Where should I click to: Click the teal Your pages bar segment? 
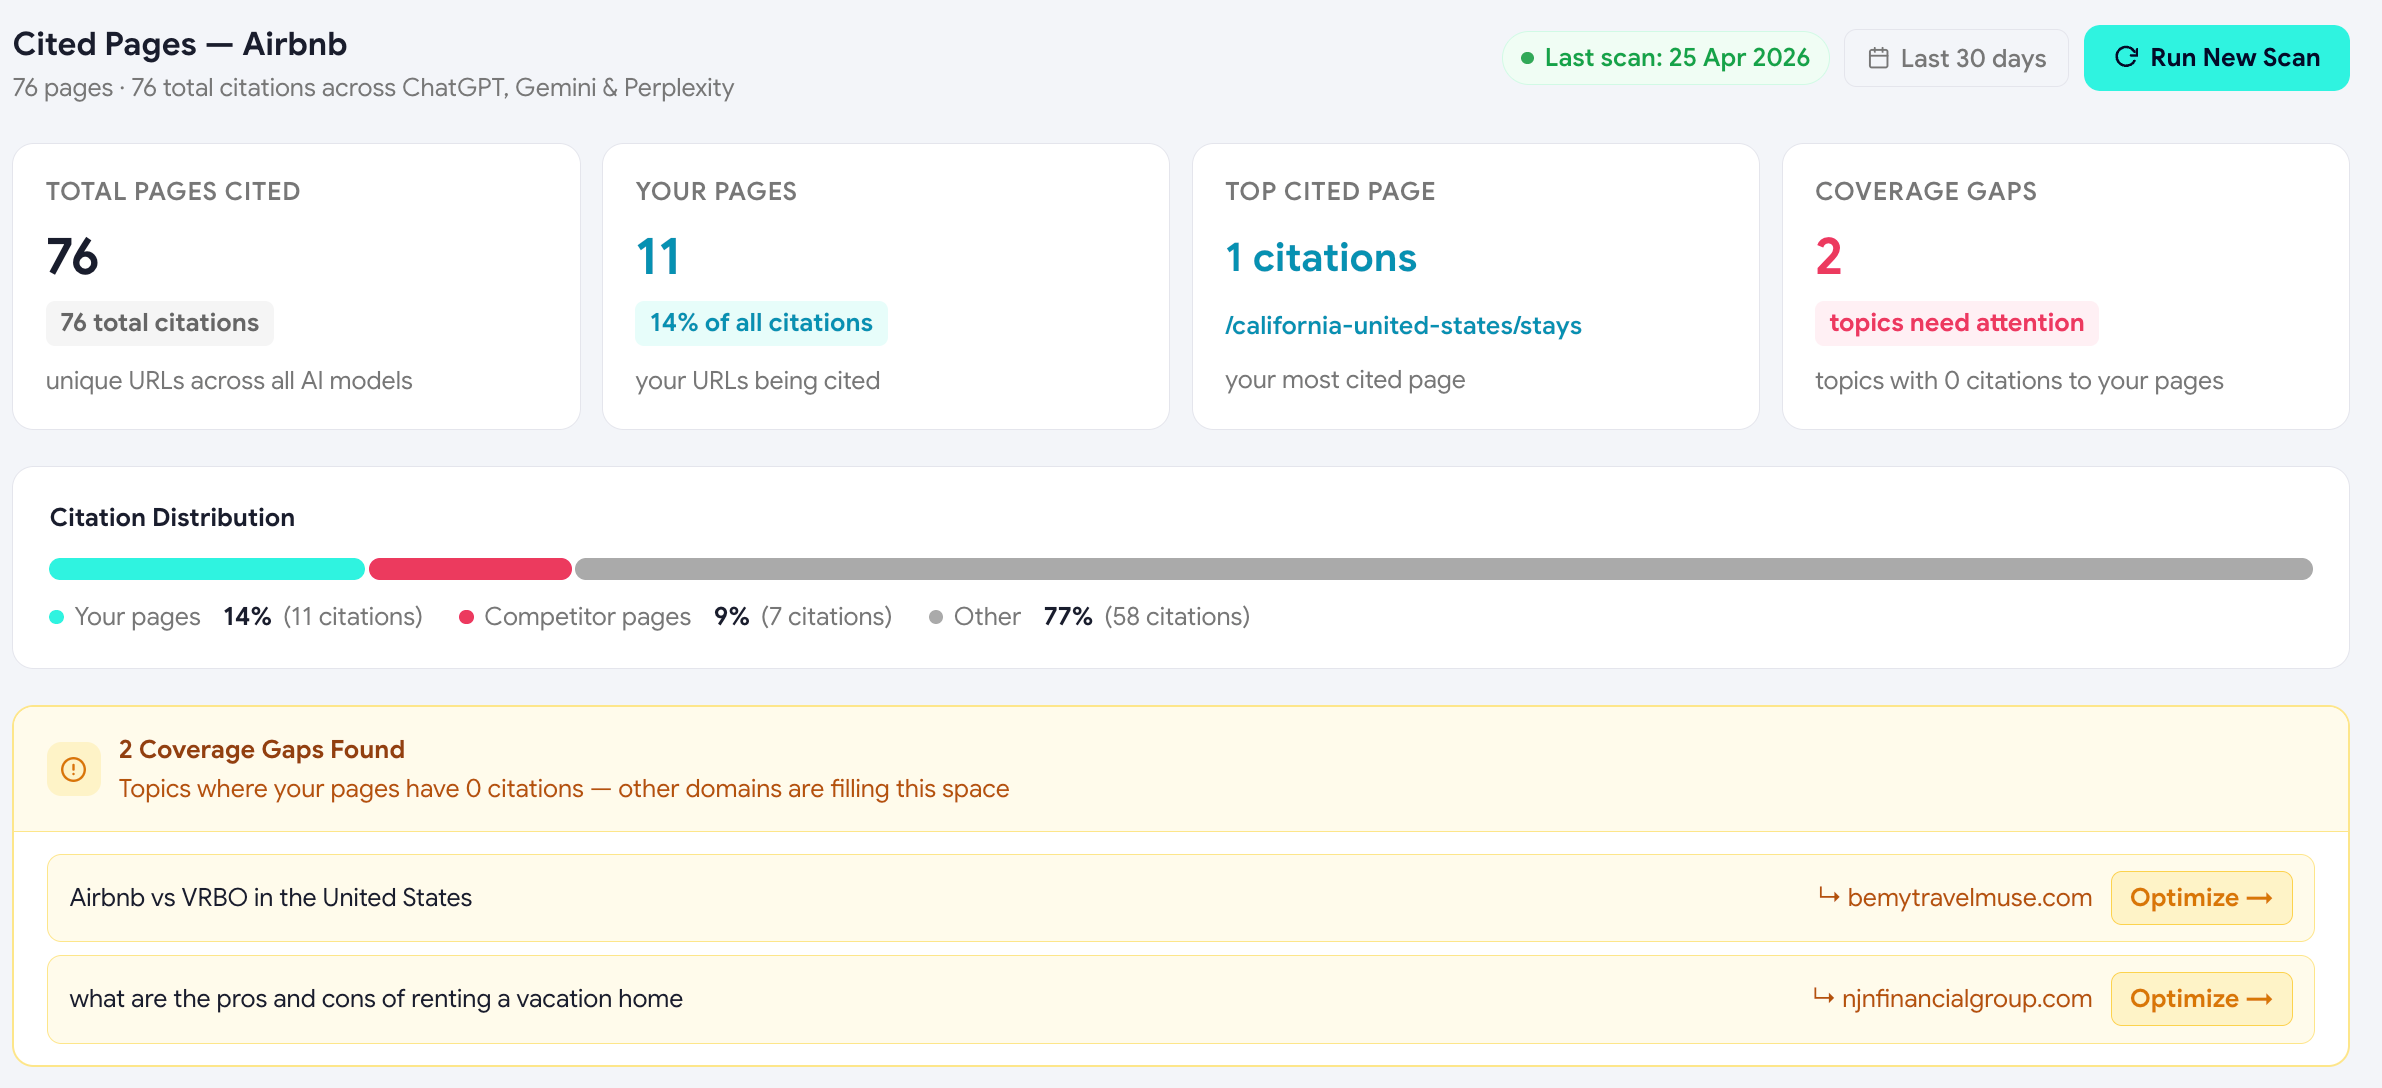(x=207, y=569)
